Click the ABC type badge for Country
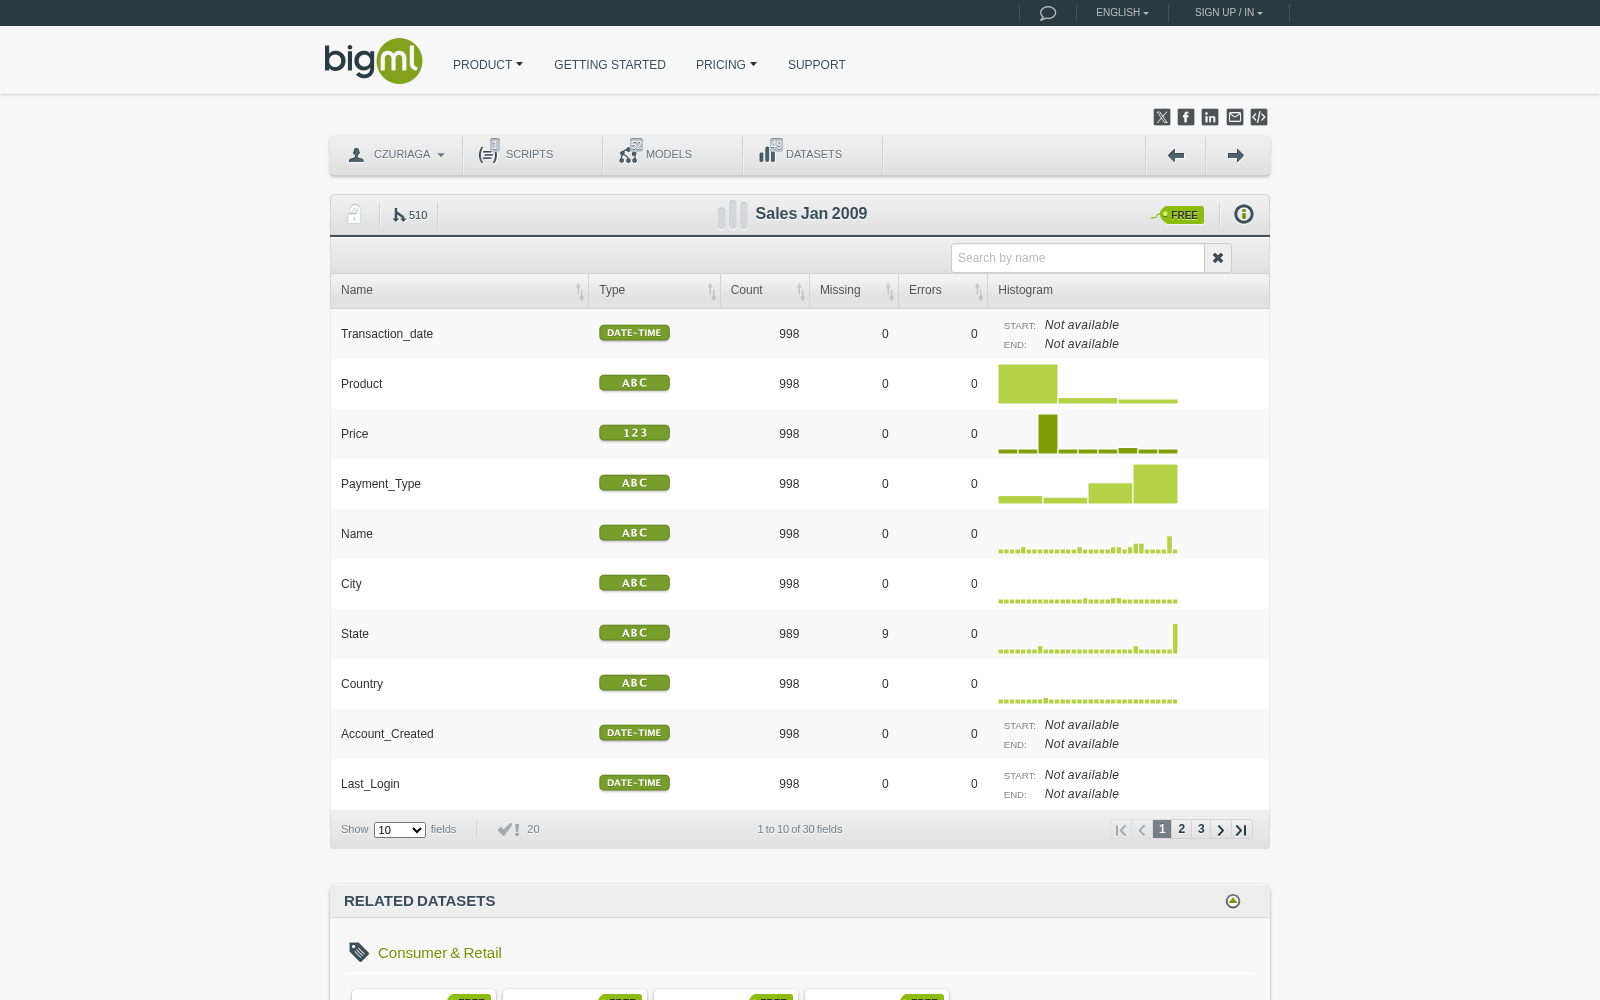The height and width of the screenshot is (1000, 1600). pyautogui.click(x=634, y=683)
